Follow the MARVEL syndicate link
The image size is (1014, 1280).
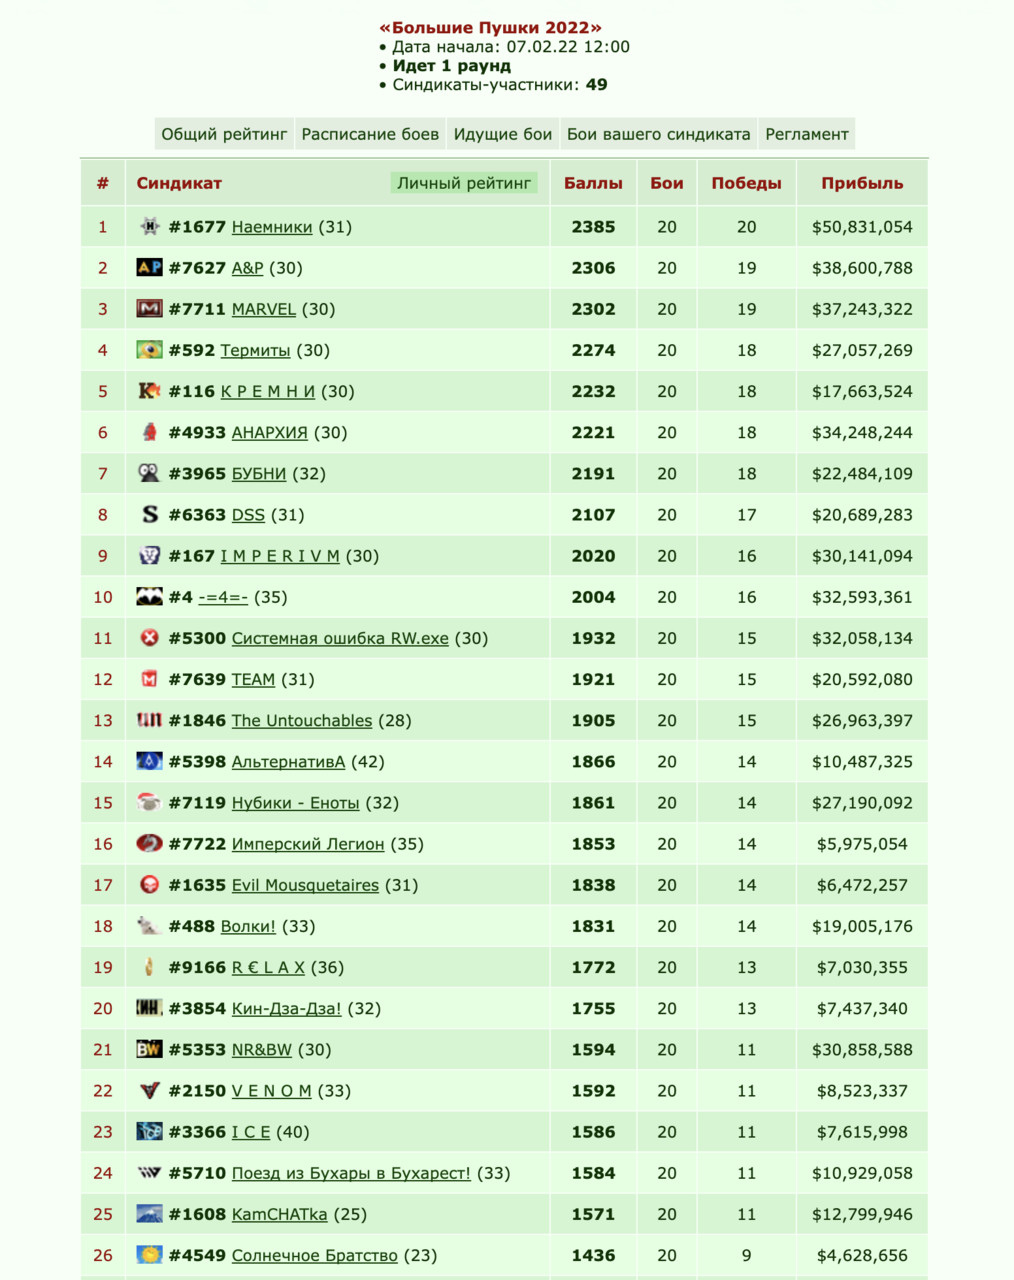(264, 309)
